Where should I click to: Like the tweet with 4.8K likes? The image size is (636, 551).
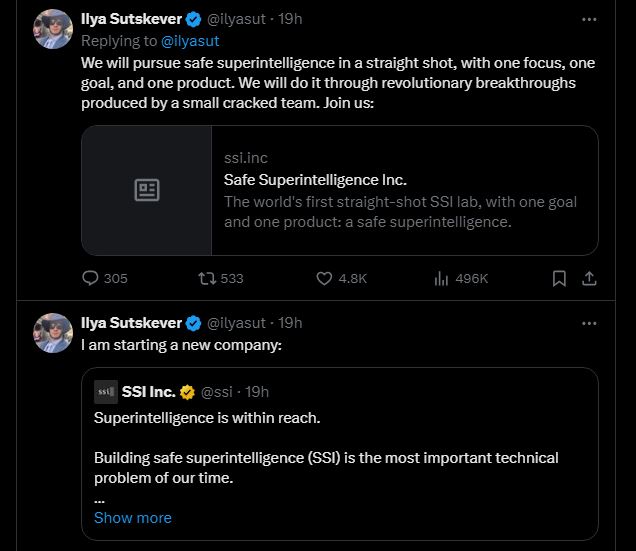pyautogui.click(x=324, y=278)
